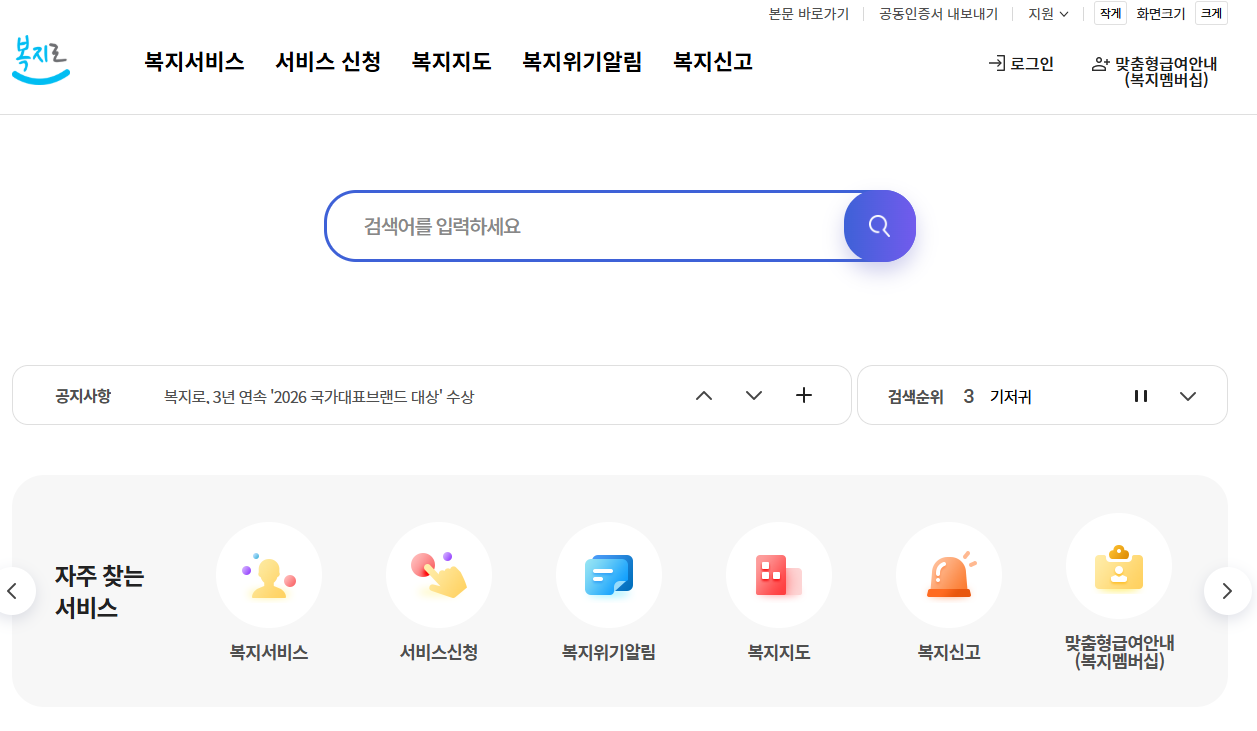Open the 복지신고 siren icon

[949, 575]
